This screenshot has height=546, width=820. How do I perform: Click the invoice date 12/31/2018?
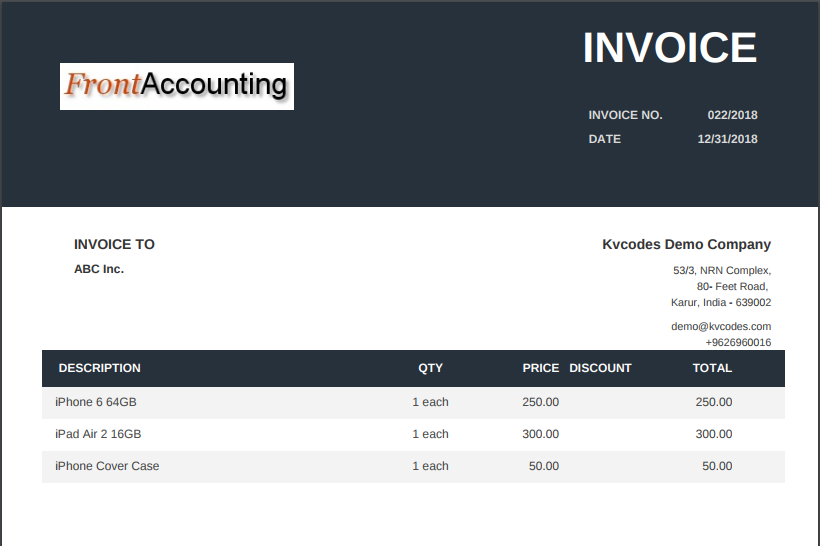(x=727, y=139)
